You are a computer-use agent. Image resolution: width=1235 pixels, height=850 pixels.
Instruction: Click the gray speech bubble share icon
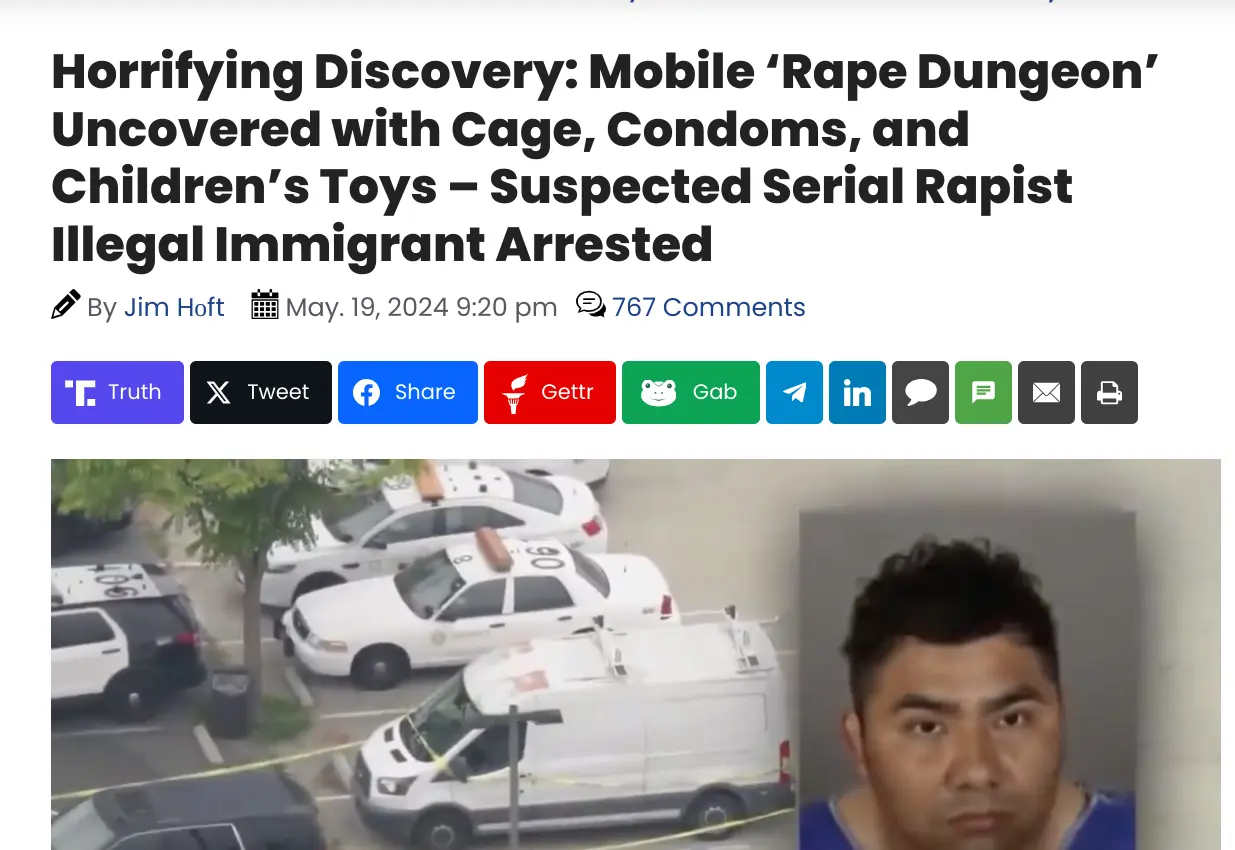(920, 392)
